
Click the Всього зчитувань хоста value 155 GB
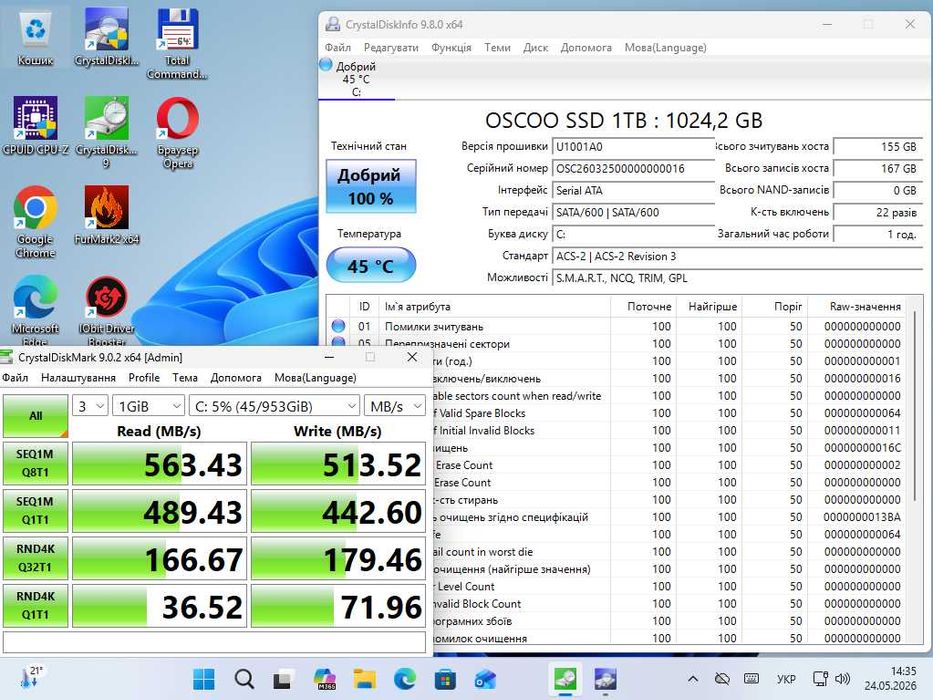(878, 146)
